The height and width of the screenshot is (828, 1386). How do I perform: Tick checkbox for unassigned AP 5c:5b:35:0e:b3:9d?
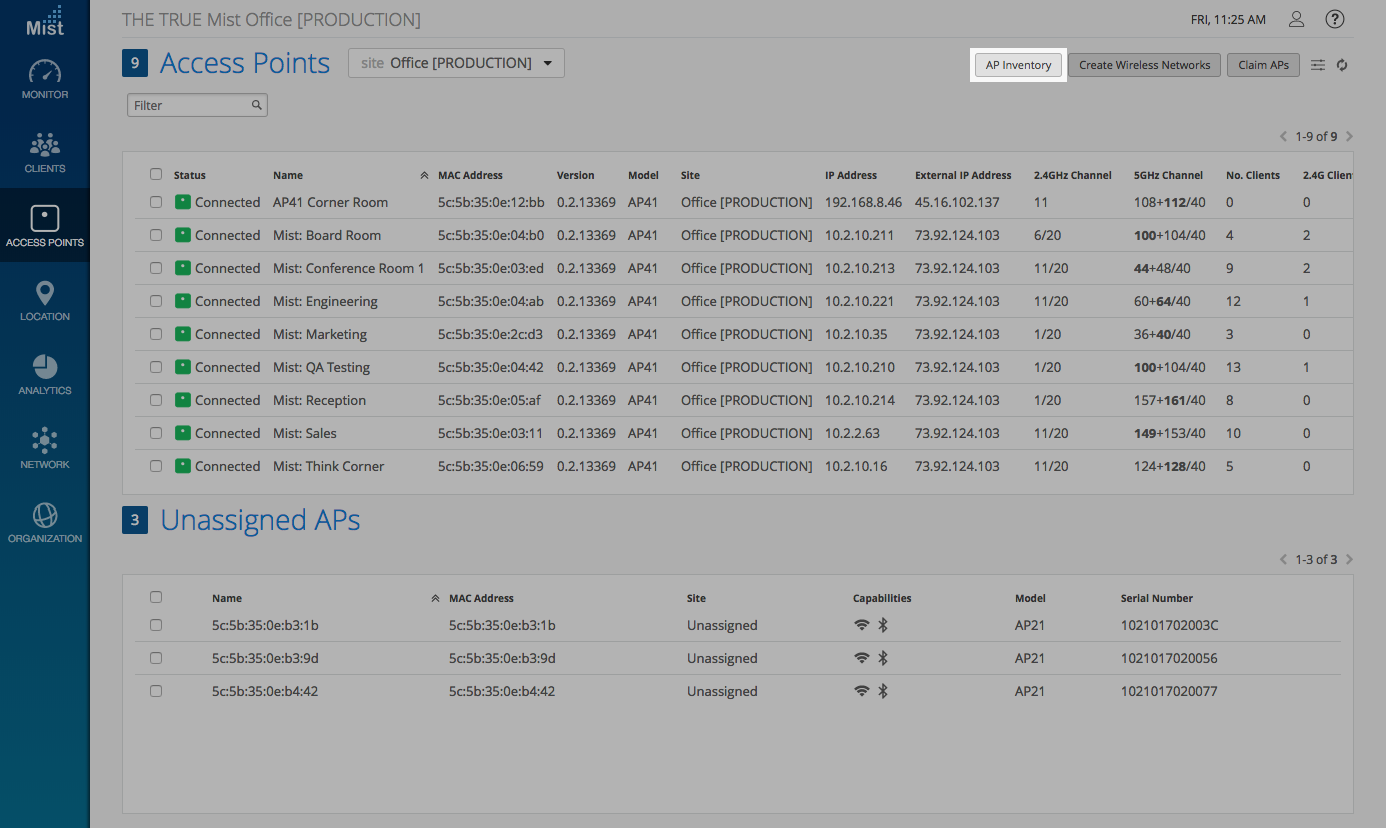pyautogui.click(x=156, y=658)
